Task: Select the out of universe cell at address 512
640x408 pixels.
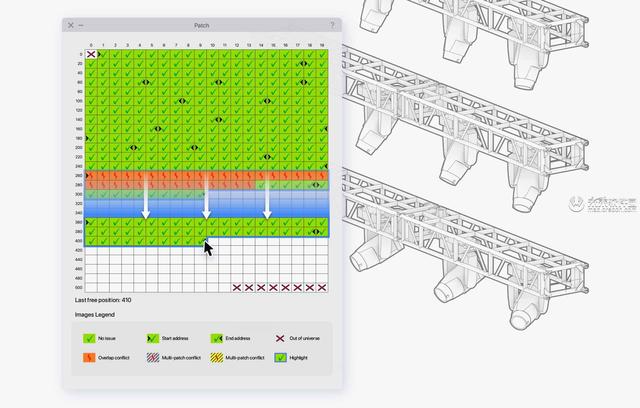Action: tap(237, 288)
